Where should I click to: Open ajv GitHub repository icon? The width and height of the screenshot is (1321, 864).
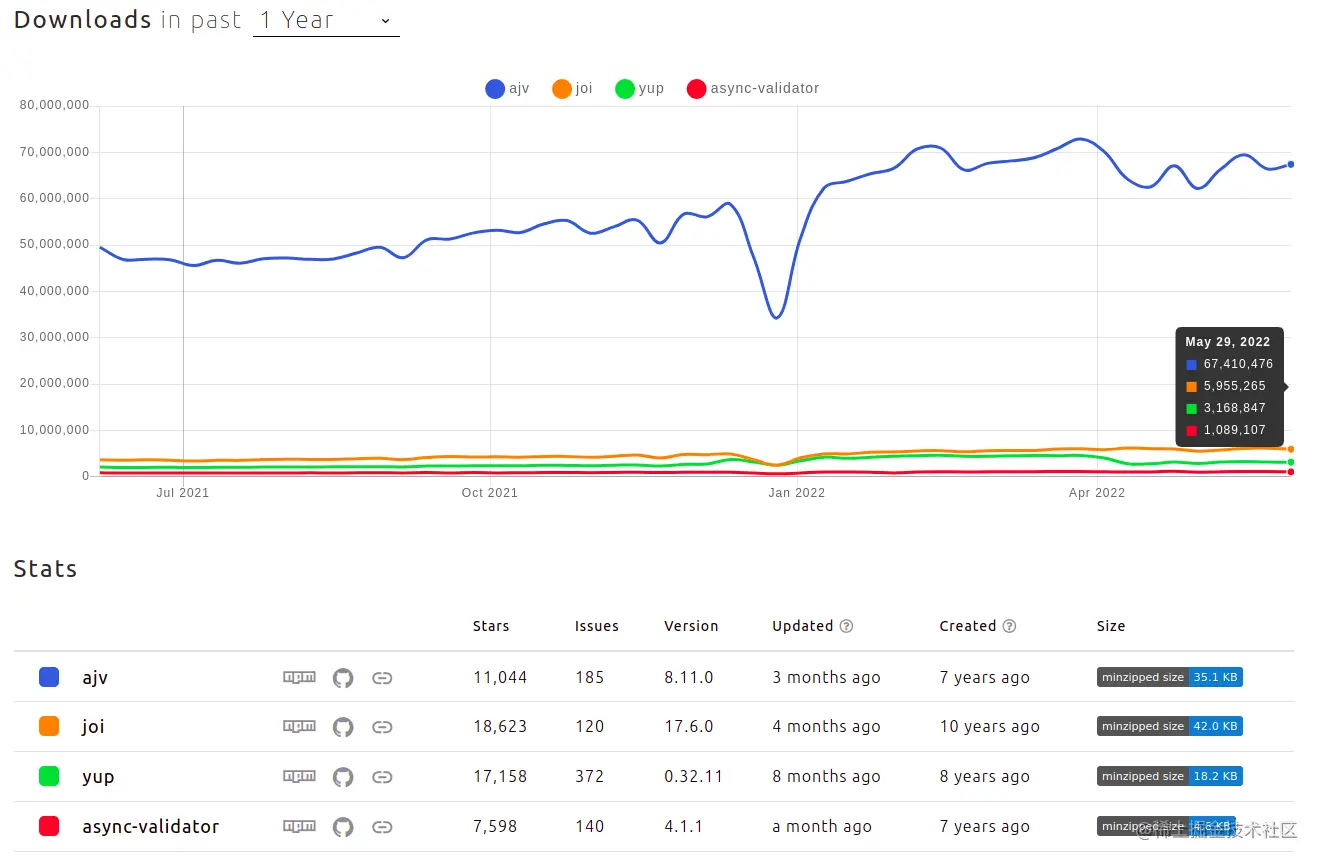[x=343, y=678]
